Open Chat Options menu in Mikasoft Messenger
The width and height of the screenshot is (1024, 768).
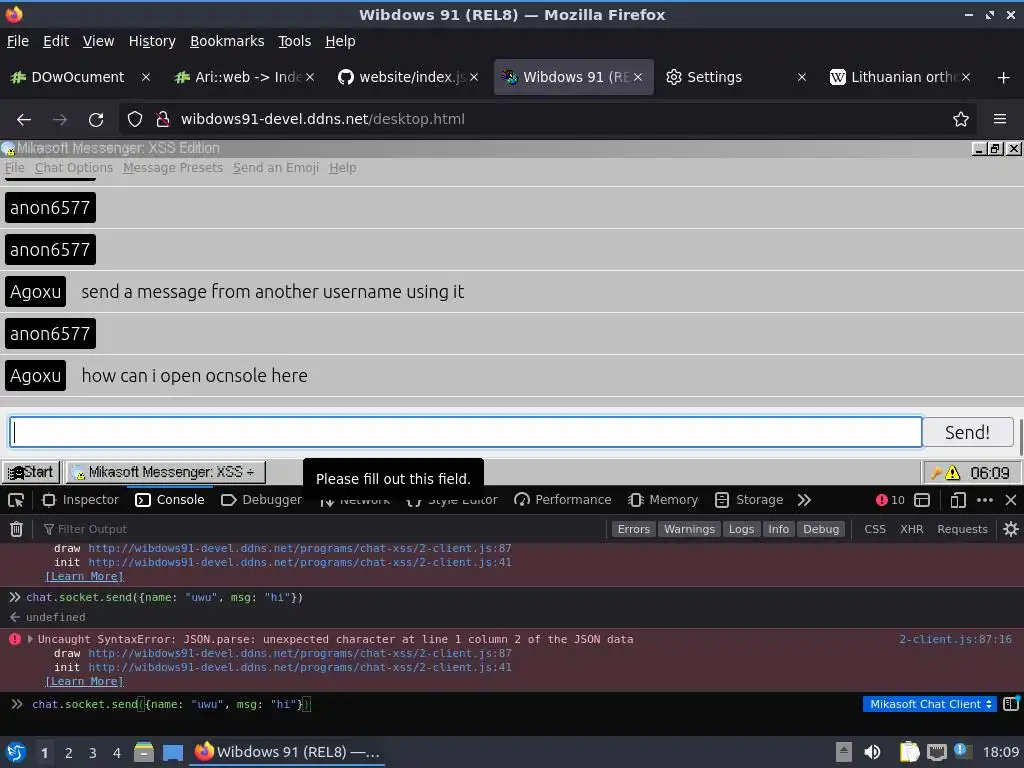[x=74, y=168]
